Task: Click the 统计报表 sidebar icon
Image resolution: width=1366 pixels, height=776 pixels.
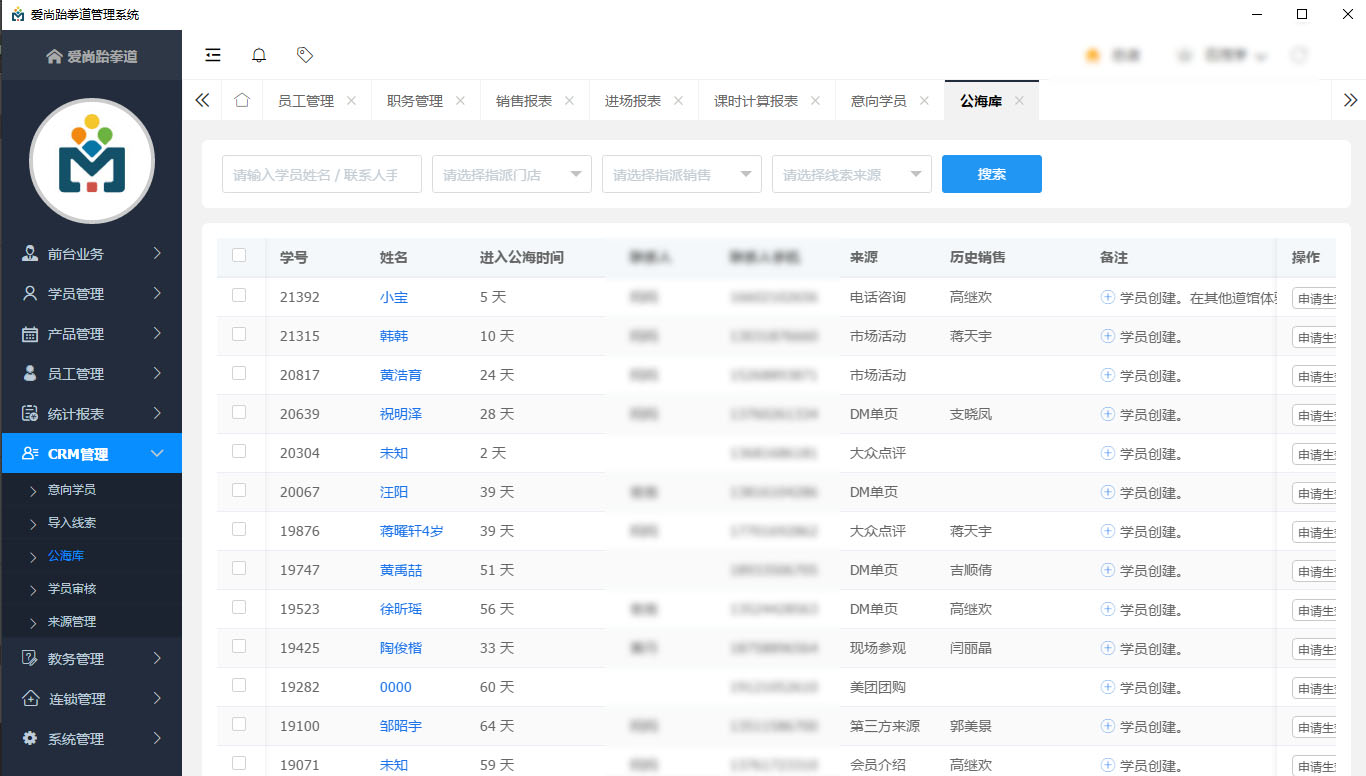Action: click(30, 414)
